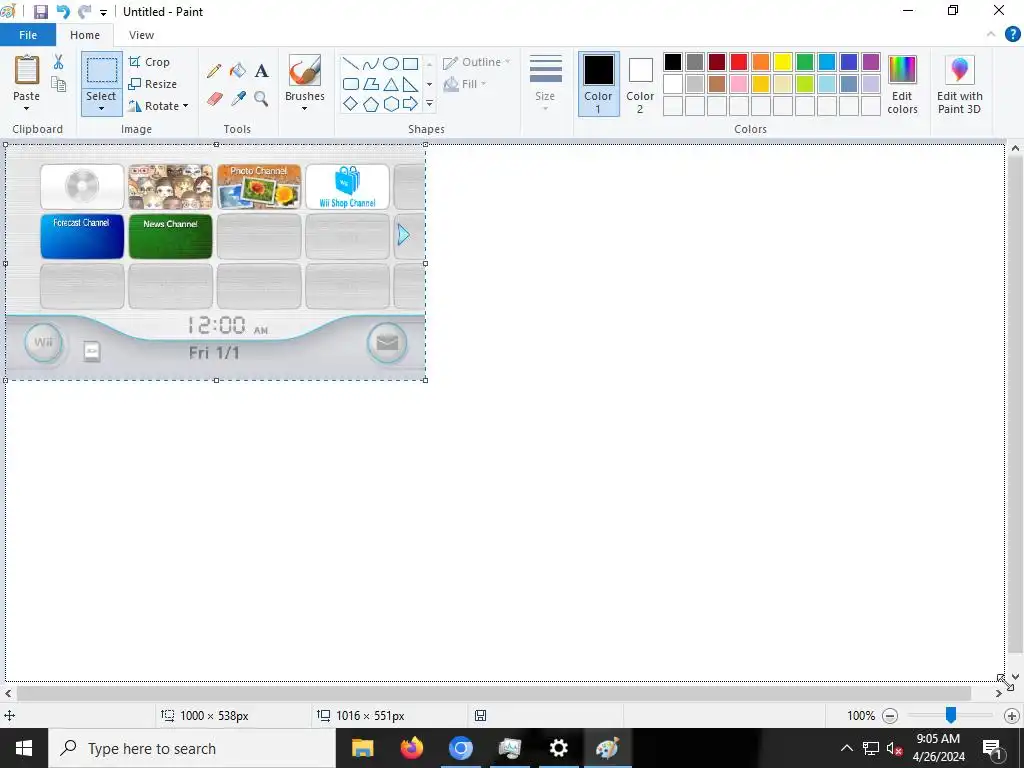Select the Pentagon shape
The width and height of the screenshot is (1024, 768).
point(371,104)
